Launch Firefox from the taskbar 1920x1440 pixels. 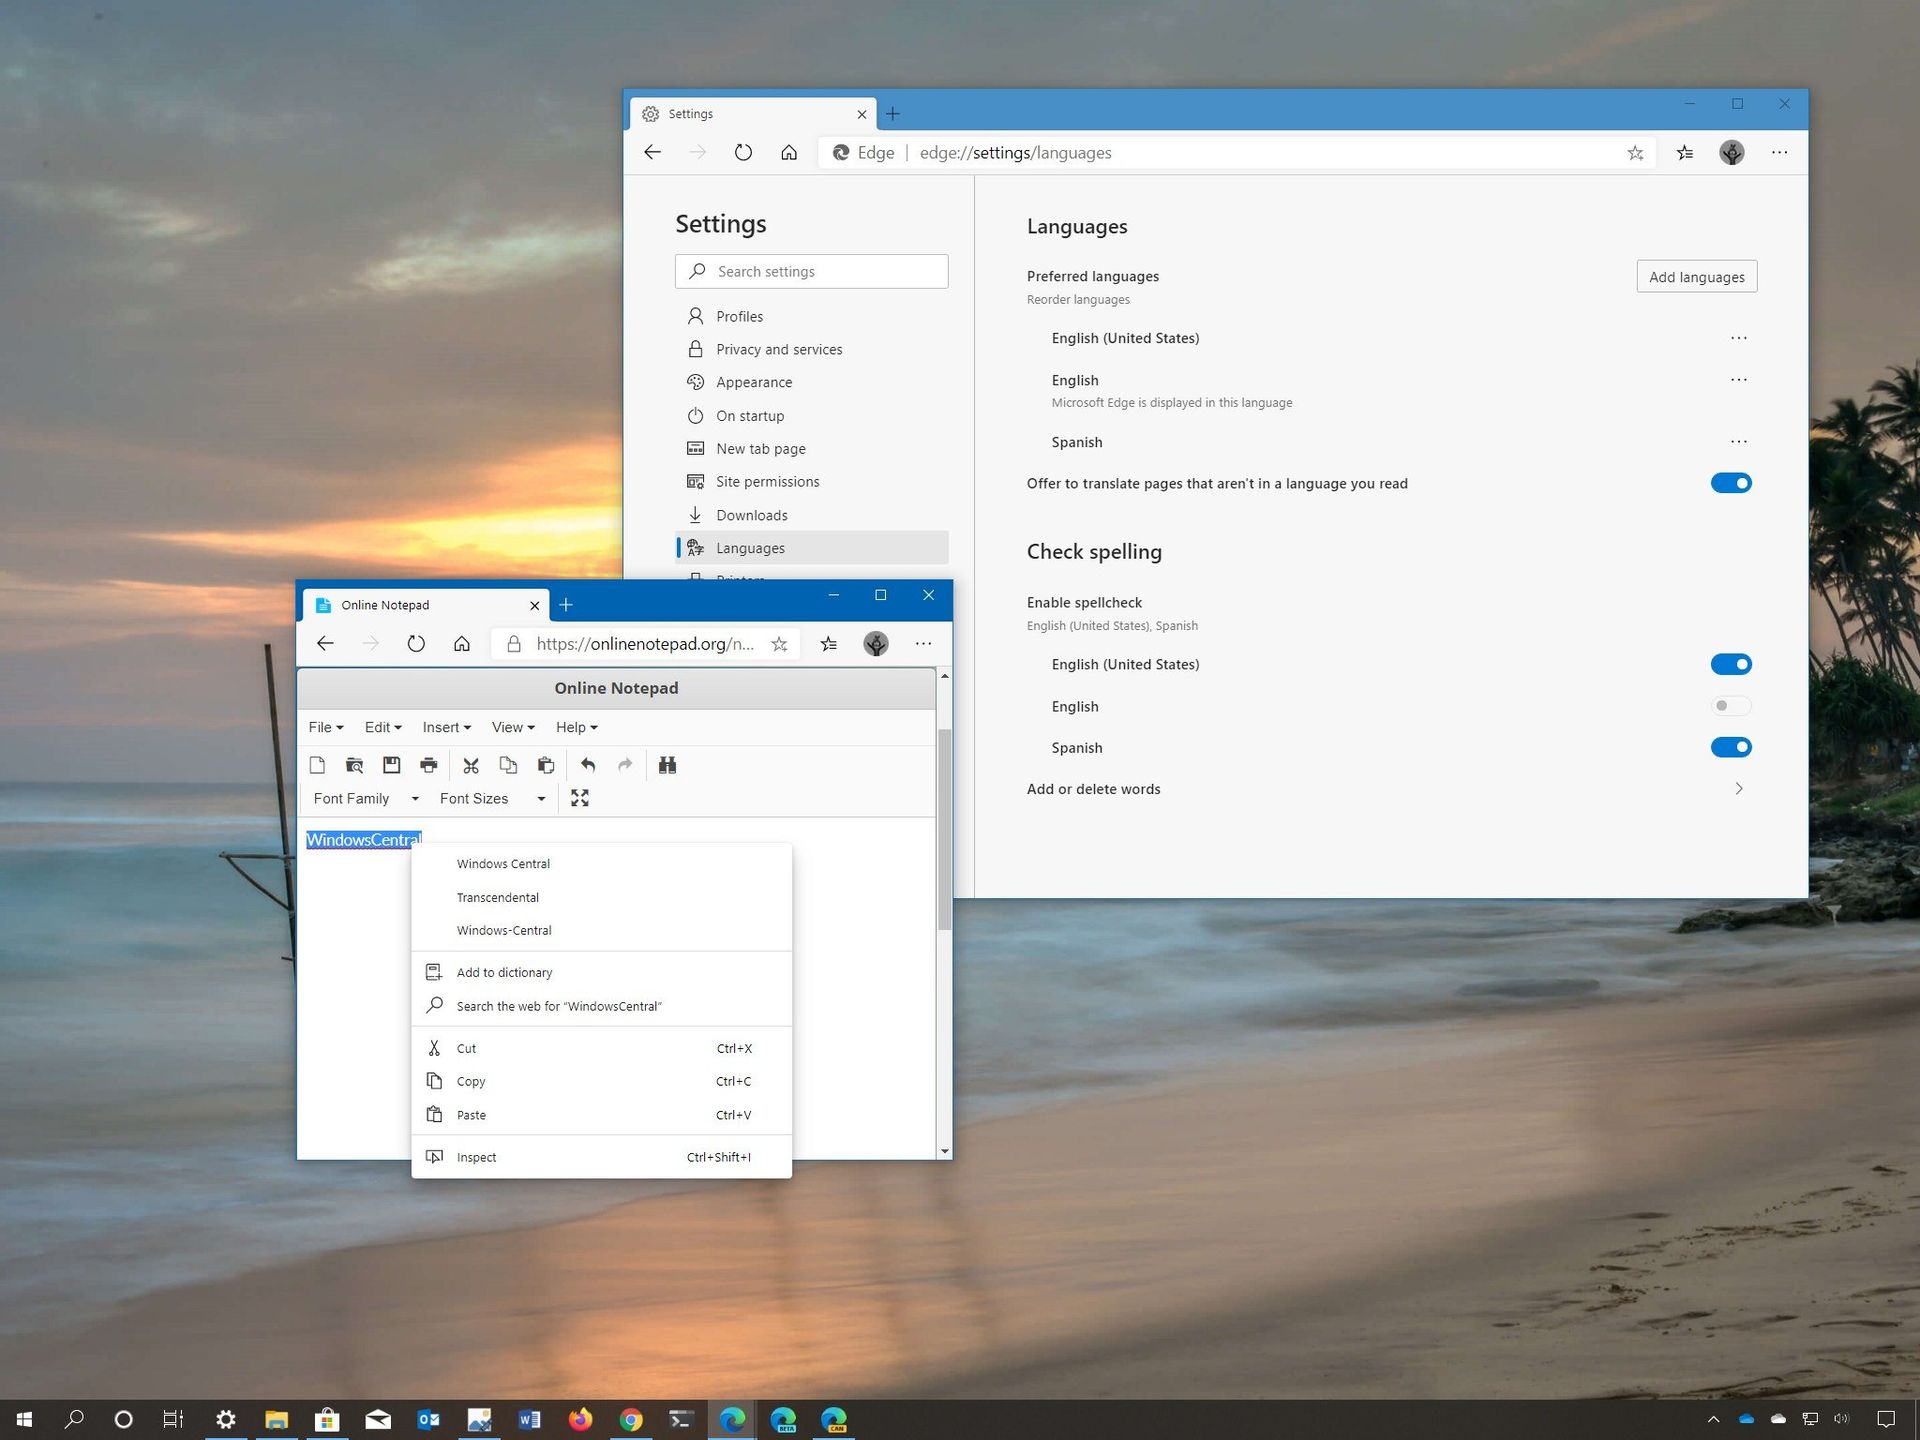pyautogui.click(x=580, y=1419)
